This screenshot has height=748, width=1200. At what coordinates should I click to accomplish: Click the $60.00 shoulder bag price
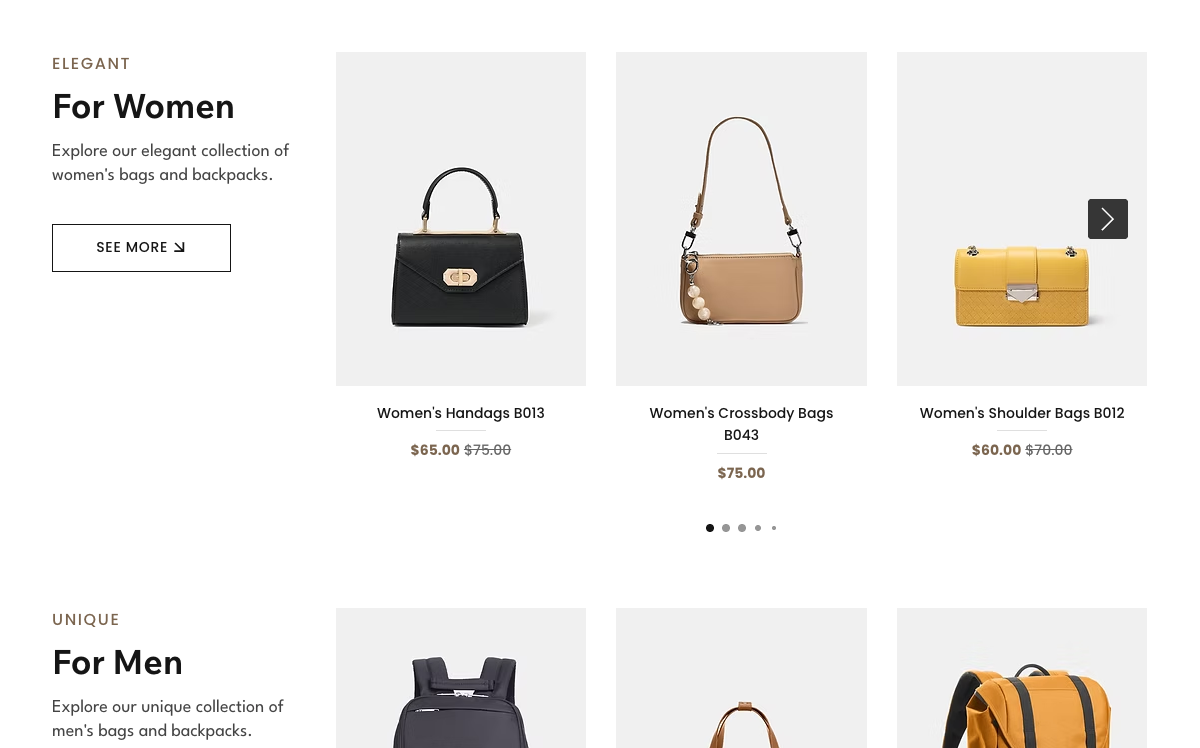[x=996, y=450]
